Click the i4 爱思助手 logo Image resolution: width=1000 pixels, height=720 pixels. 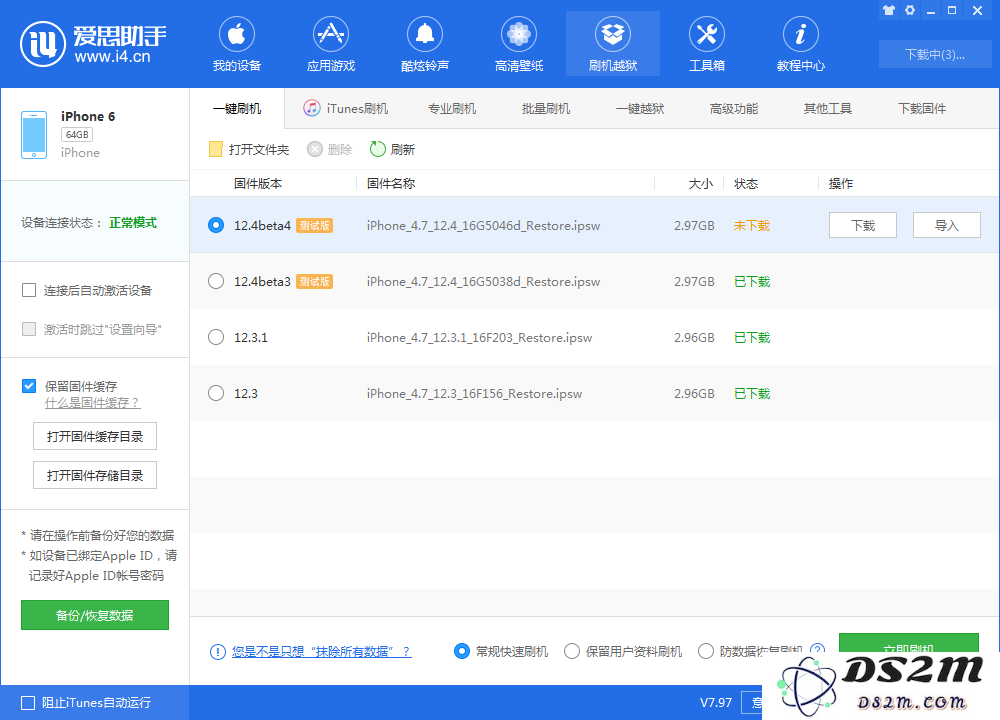click(93, 44)
